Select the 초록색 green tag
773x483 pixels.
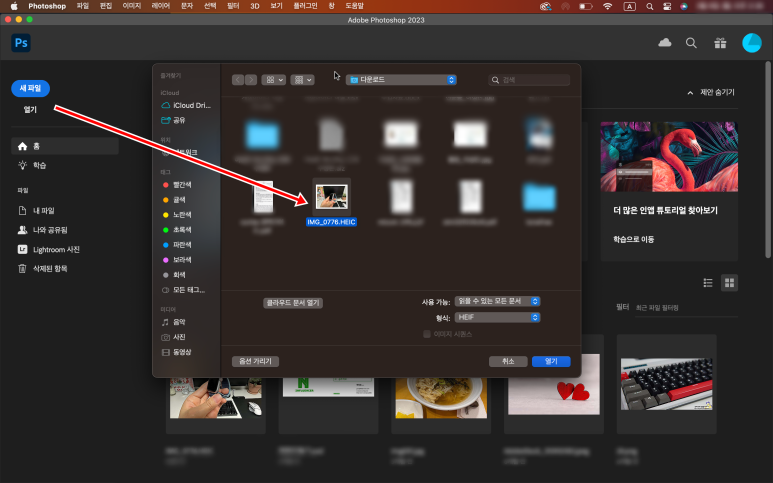[x=177, y=230]
